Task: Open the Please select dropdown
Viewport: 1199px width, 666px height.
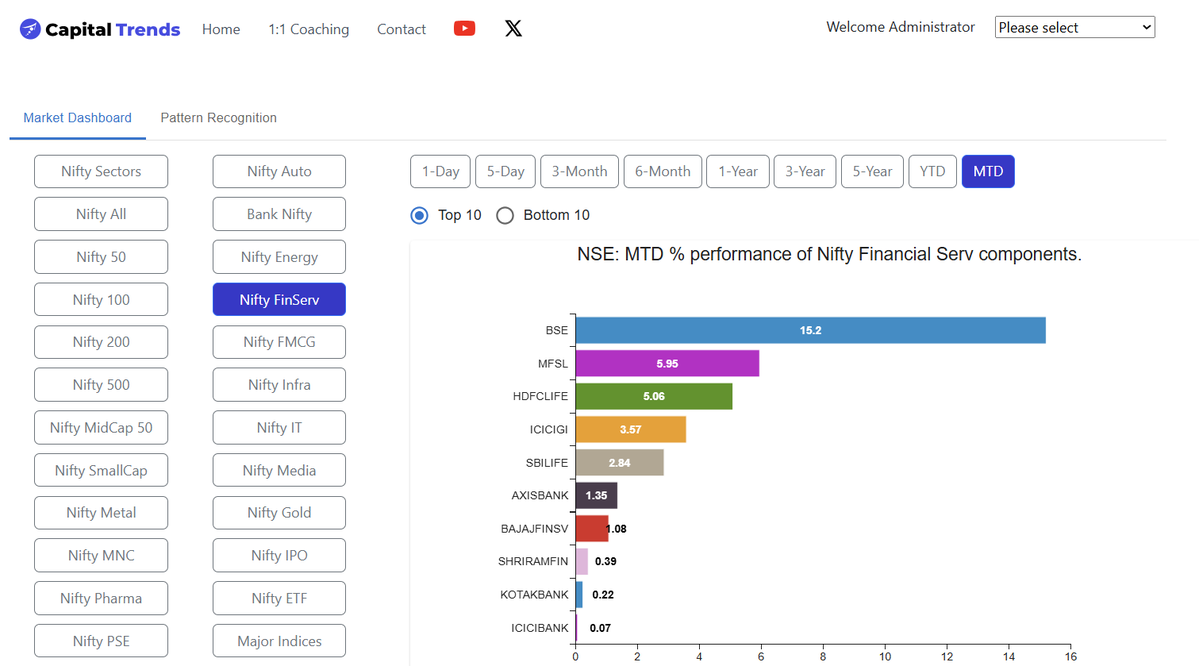Action: 1074,28
